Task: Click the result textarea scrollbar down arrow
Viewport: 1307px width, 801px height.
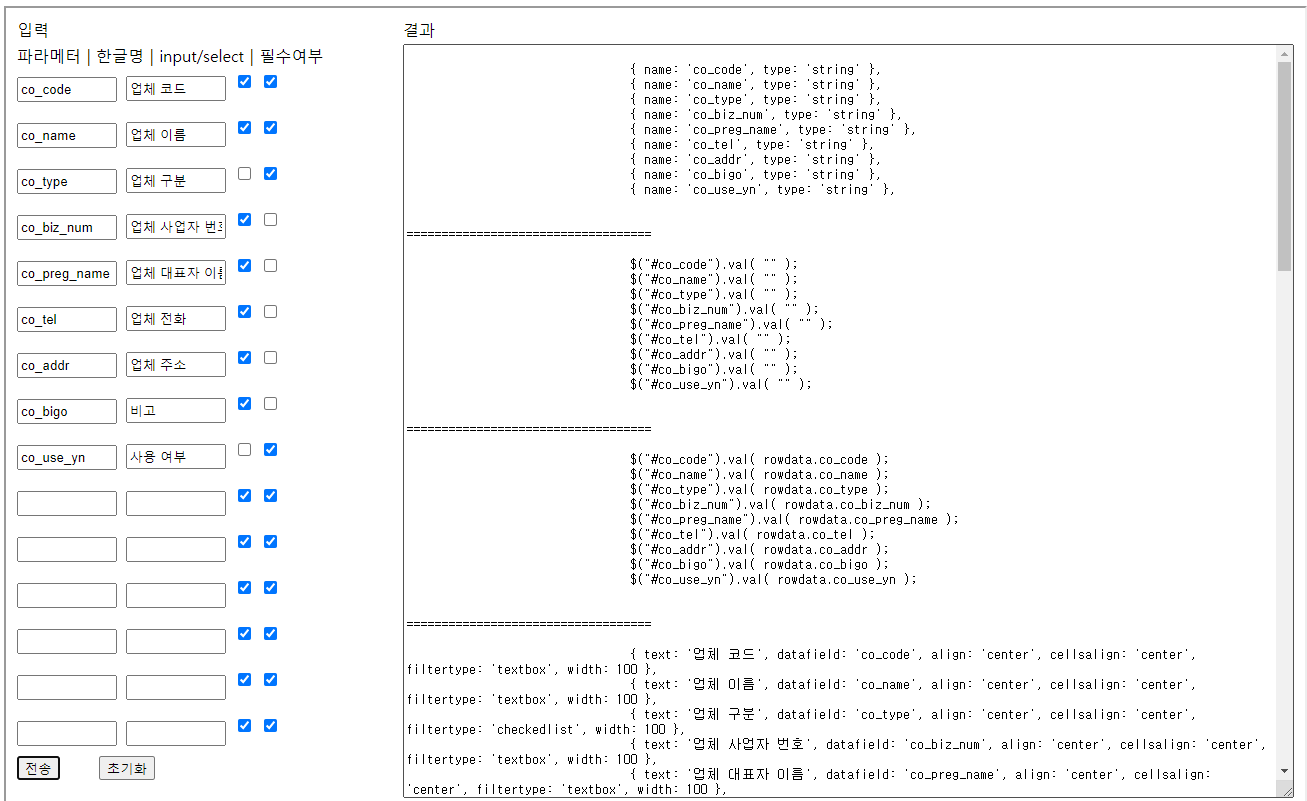Action: (1285, 770)
